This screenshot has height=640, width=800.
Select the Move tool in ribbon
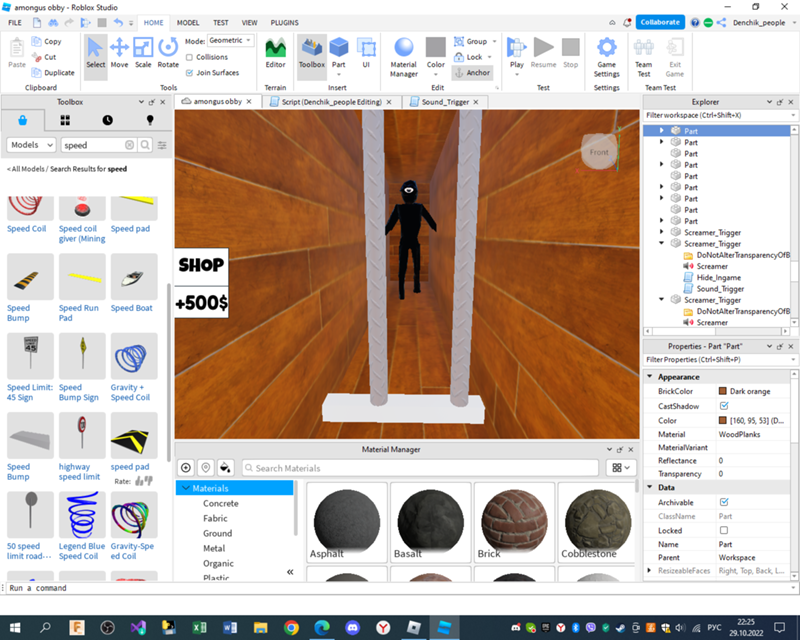pos(119,51)
